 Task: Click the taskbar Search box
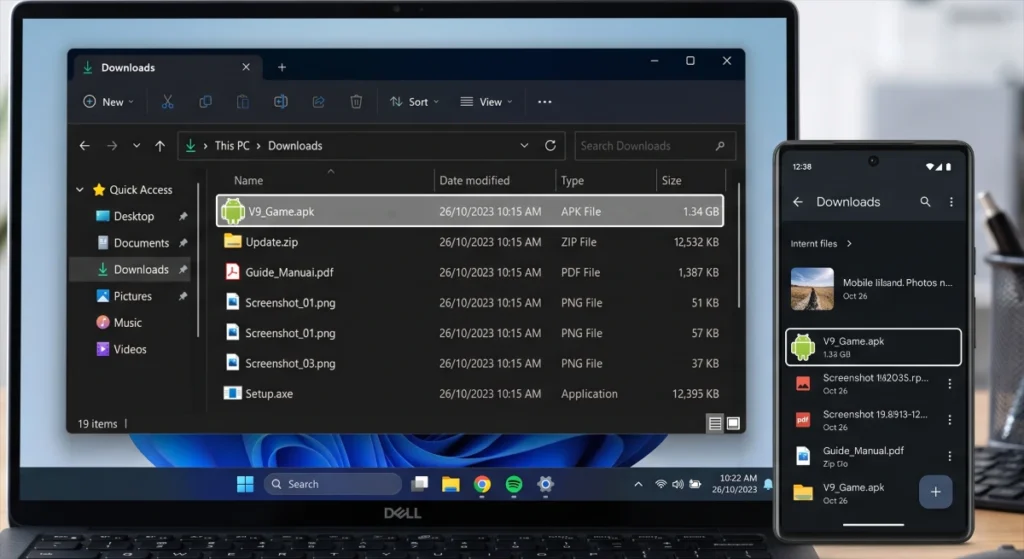[333, 484]
